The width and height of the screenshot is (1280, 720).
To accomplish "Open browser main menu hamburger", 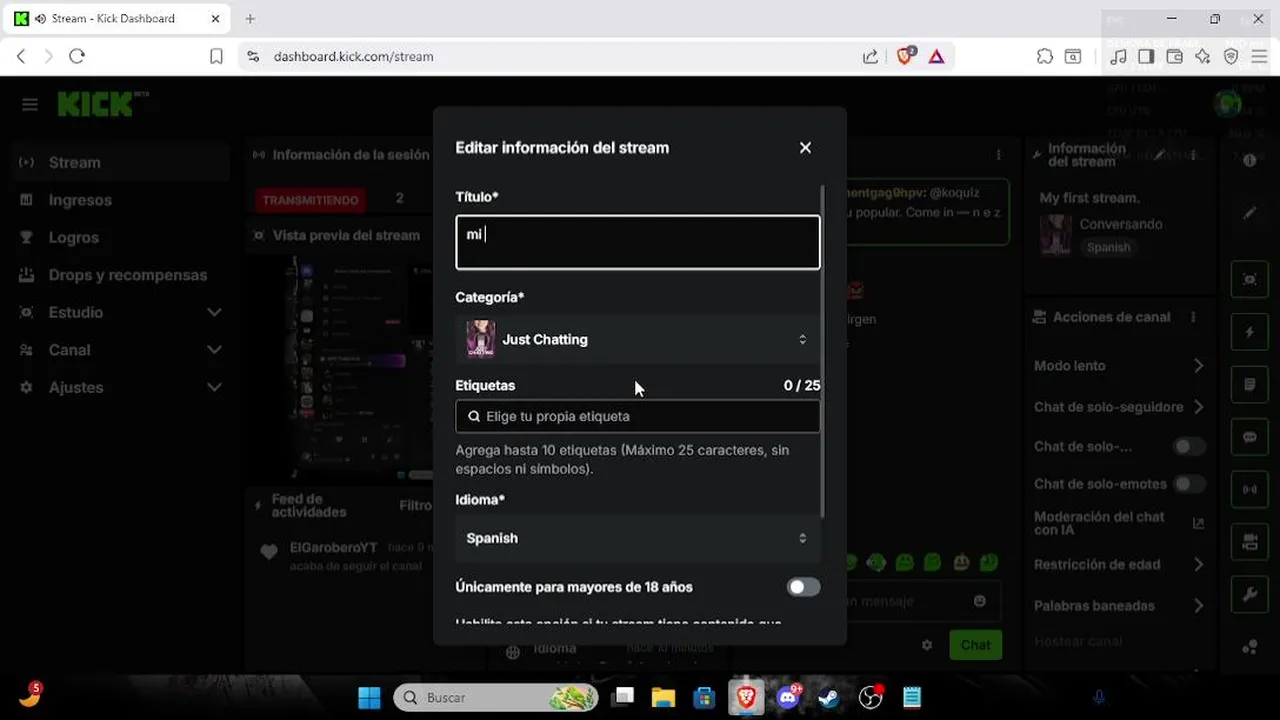I will (1259, 57).
